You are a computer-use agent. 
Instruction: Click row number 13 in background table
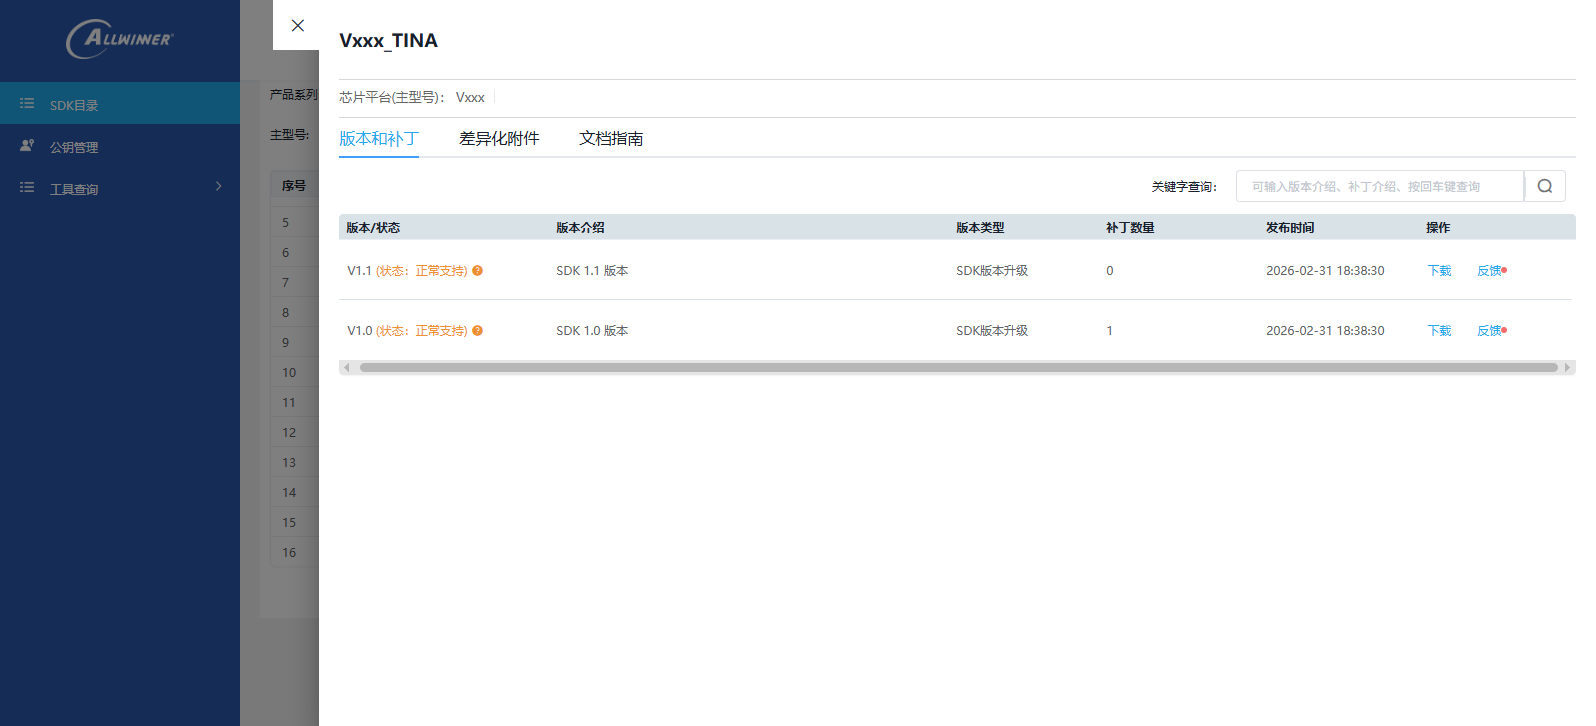[x=289, y=463]
